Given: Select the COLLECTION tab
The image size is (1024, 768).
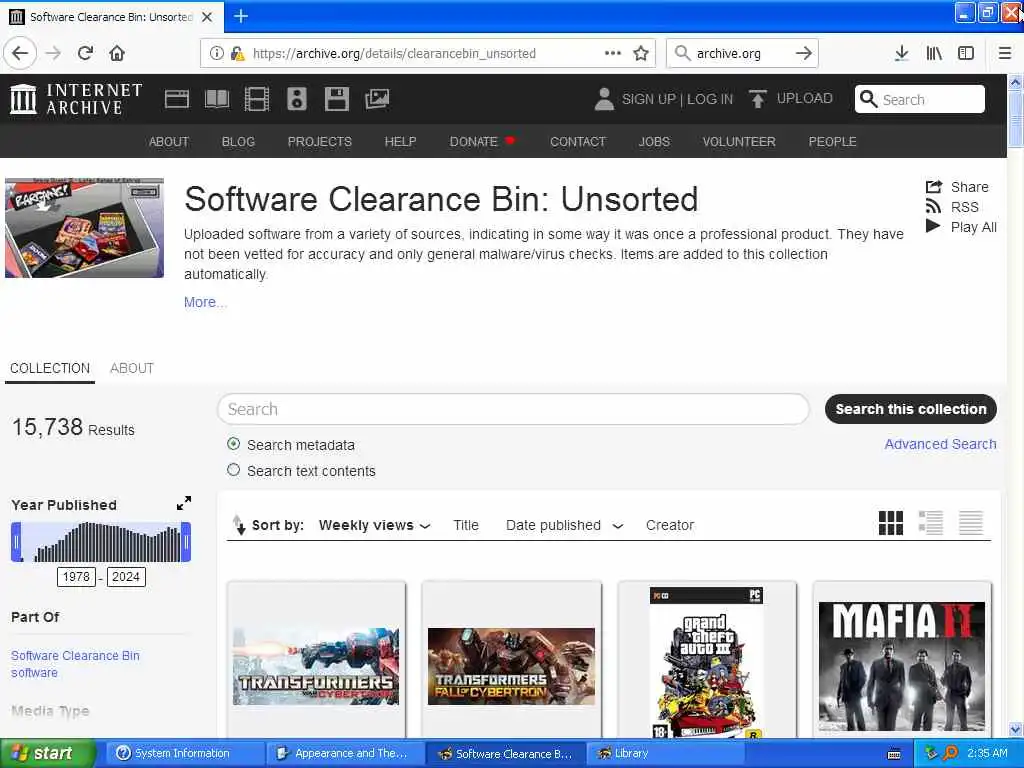Looking at the screenshot, I should tap(50, 368).
